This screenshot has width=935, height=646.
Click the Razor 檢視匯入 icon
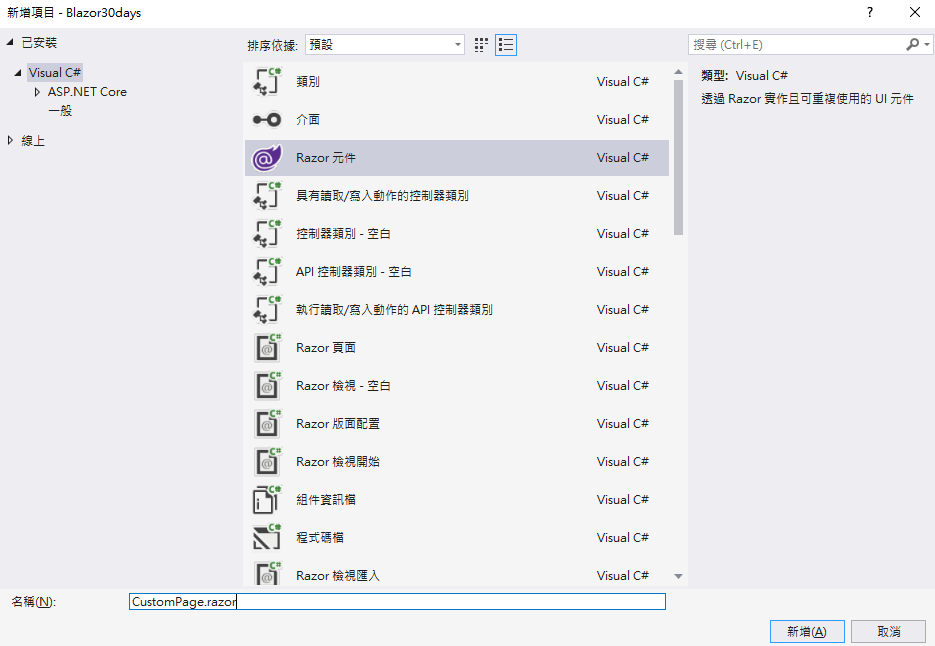click(x=268, y=574)
